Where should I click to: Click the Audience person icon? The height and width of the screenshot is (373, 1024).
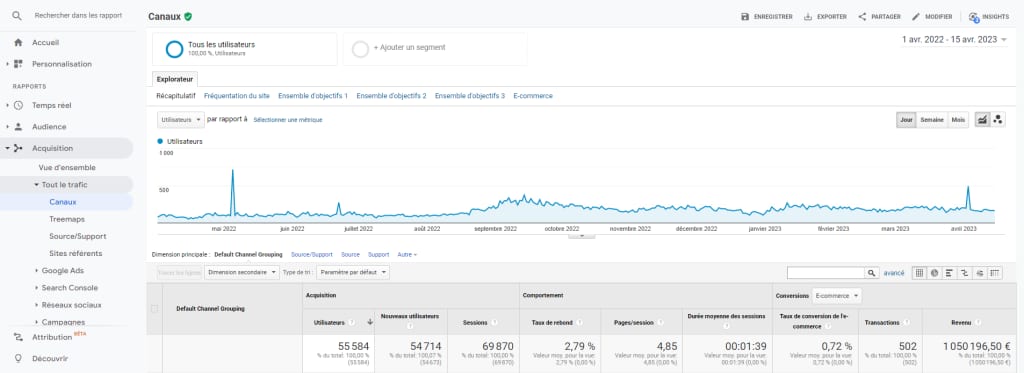click(x=18, y=127)
